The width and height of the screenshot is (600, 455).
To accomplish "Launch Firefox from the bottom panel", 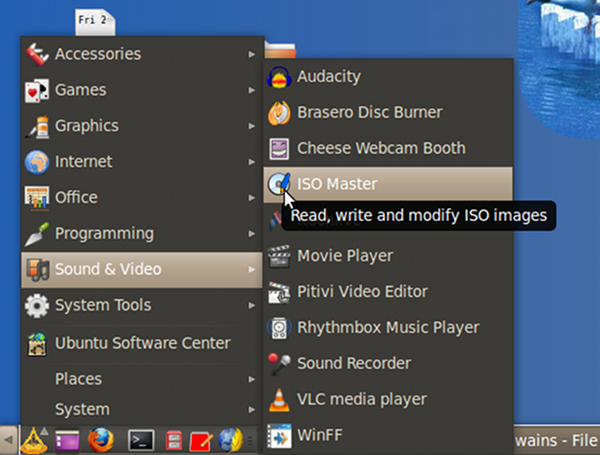I will (101, 440).
